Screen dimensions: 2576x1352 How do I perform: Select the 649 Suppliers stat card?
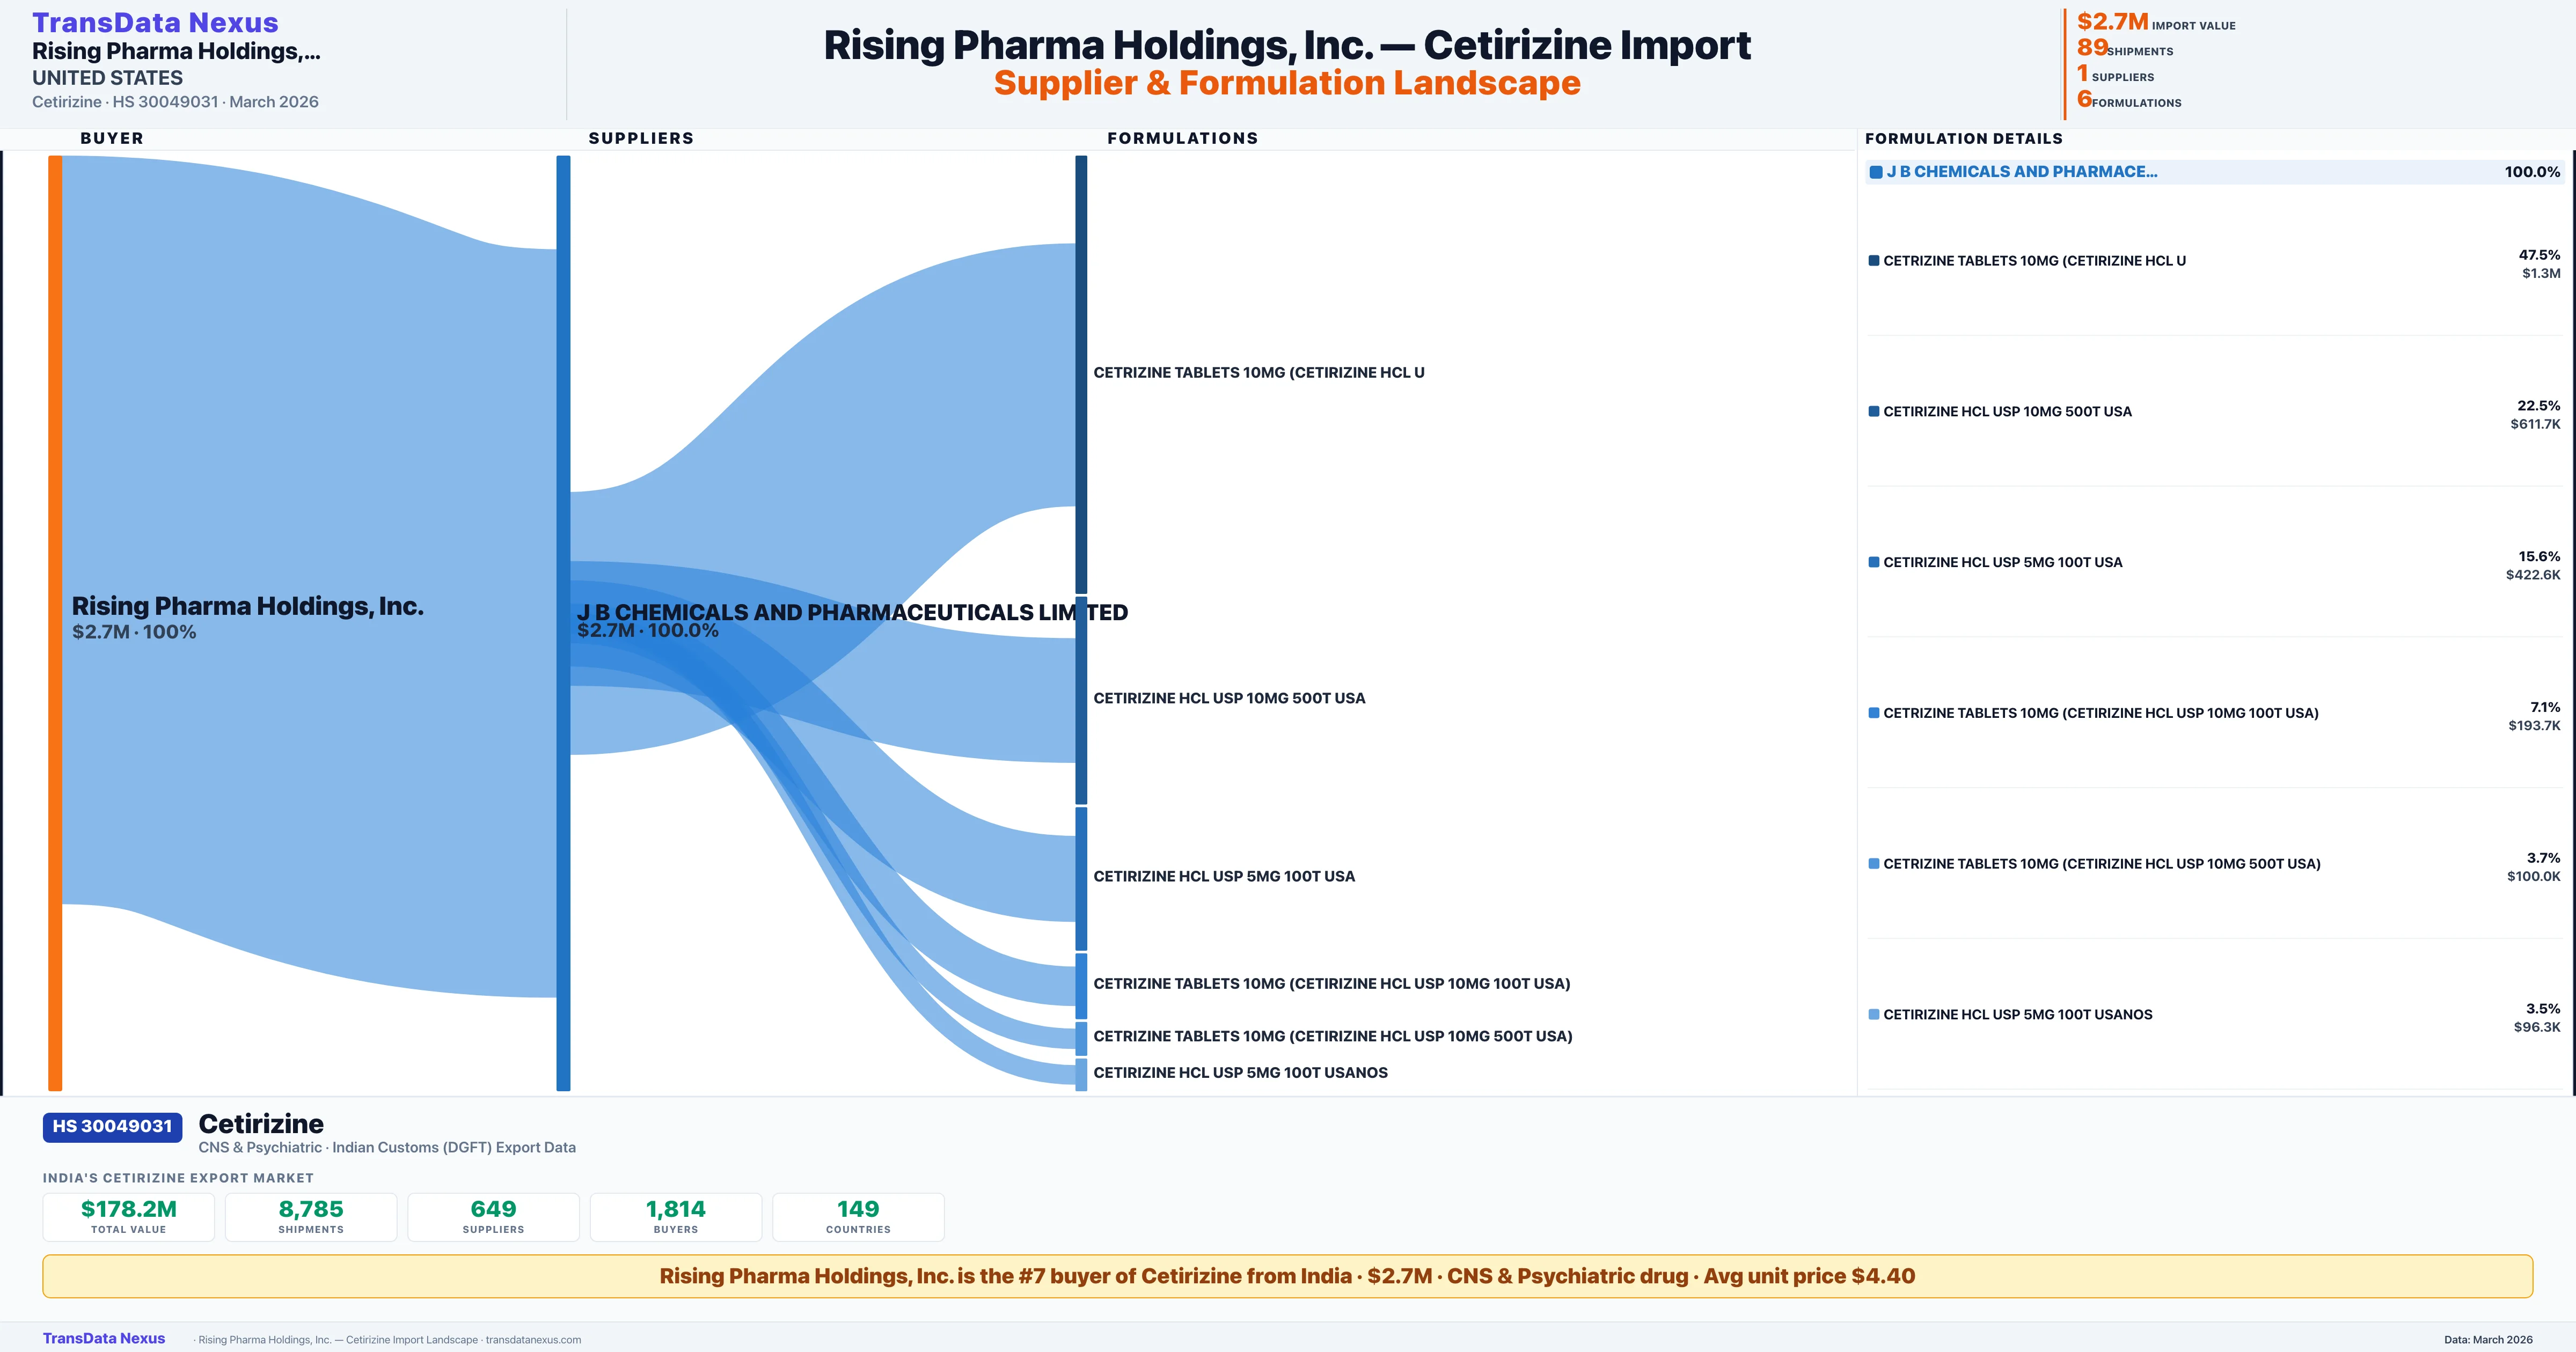click(x=493, y=1216)
